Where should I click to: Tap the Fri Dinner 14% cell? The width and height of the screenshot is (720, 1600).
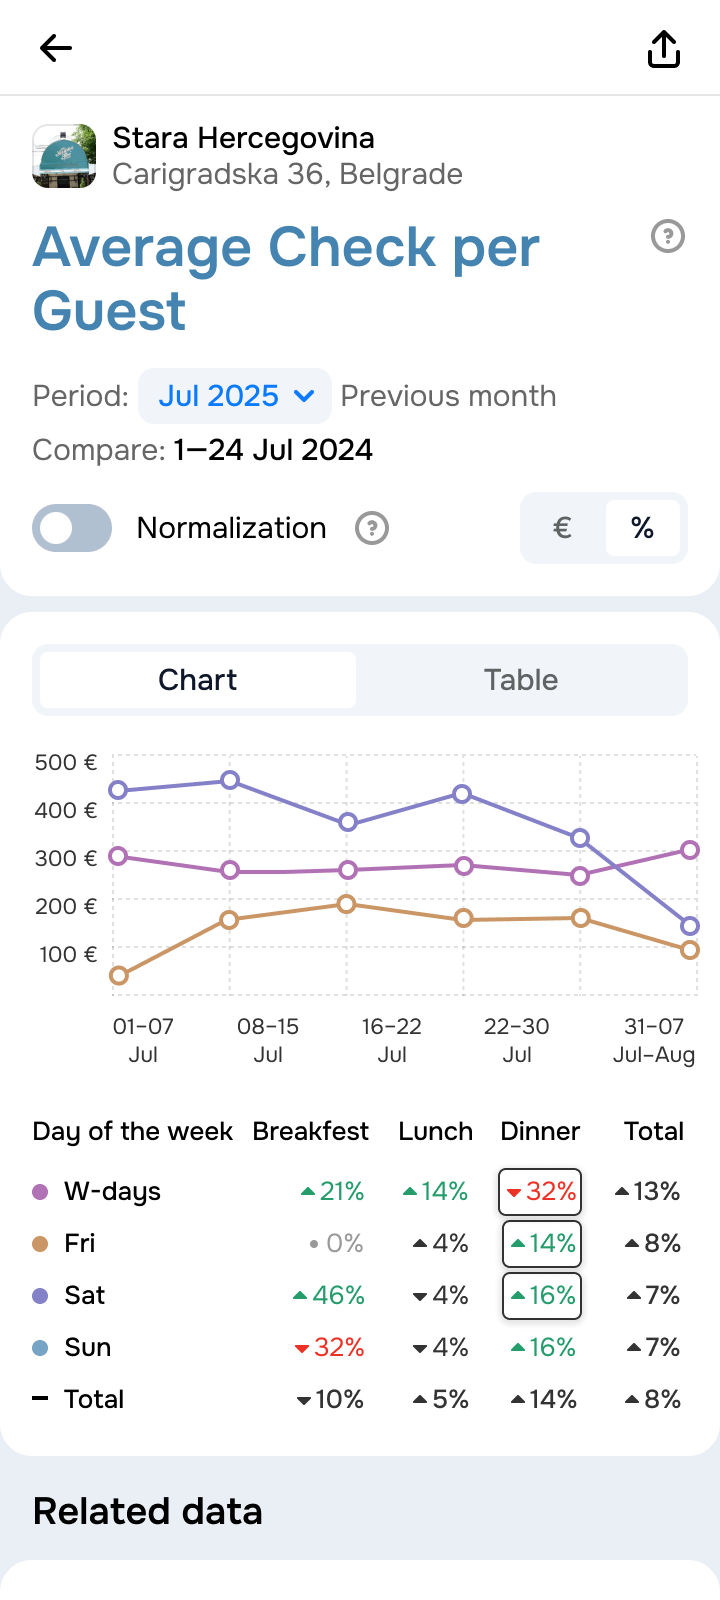[541, 1243]
